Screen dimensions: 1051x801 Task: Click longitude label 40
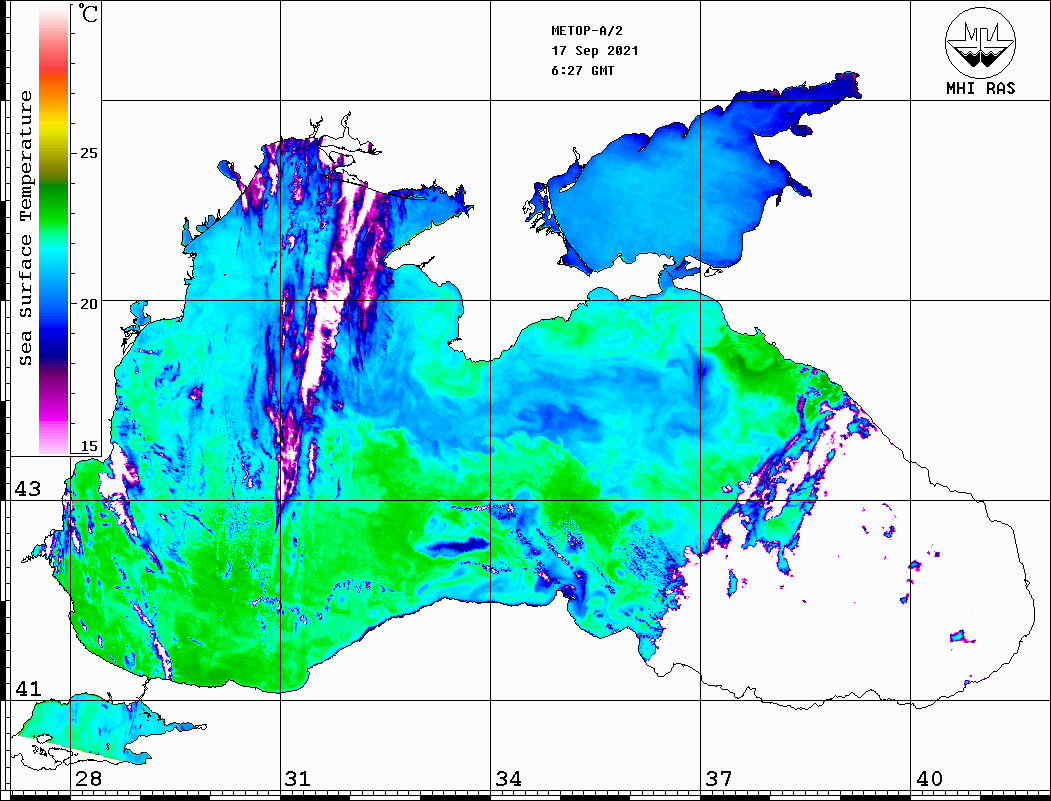929,779
